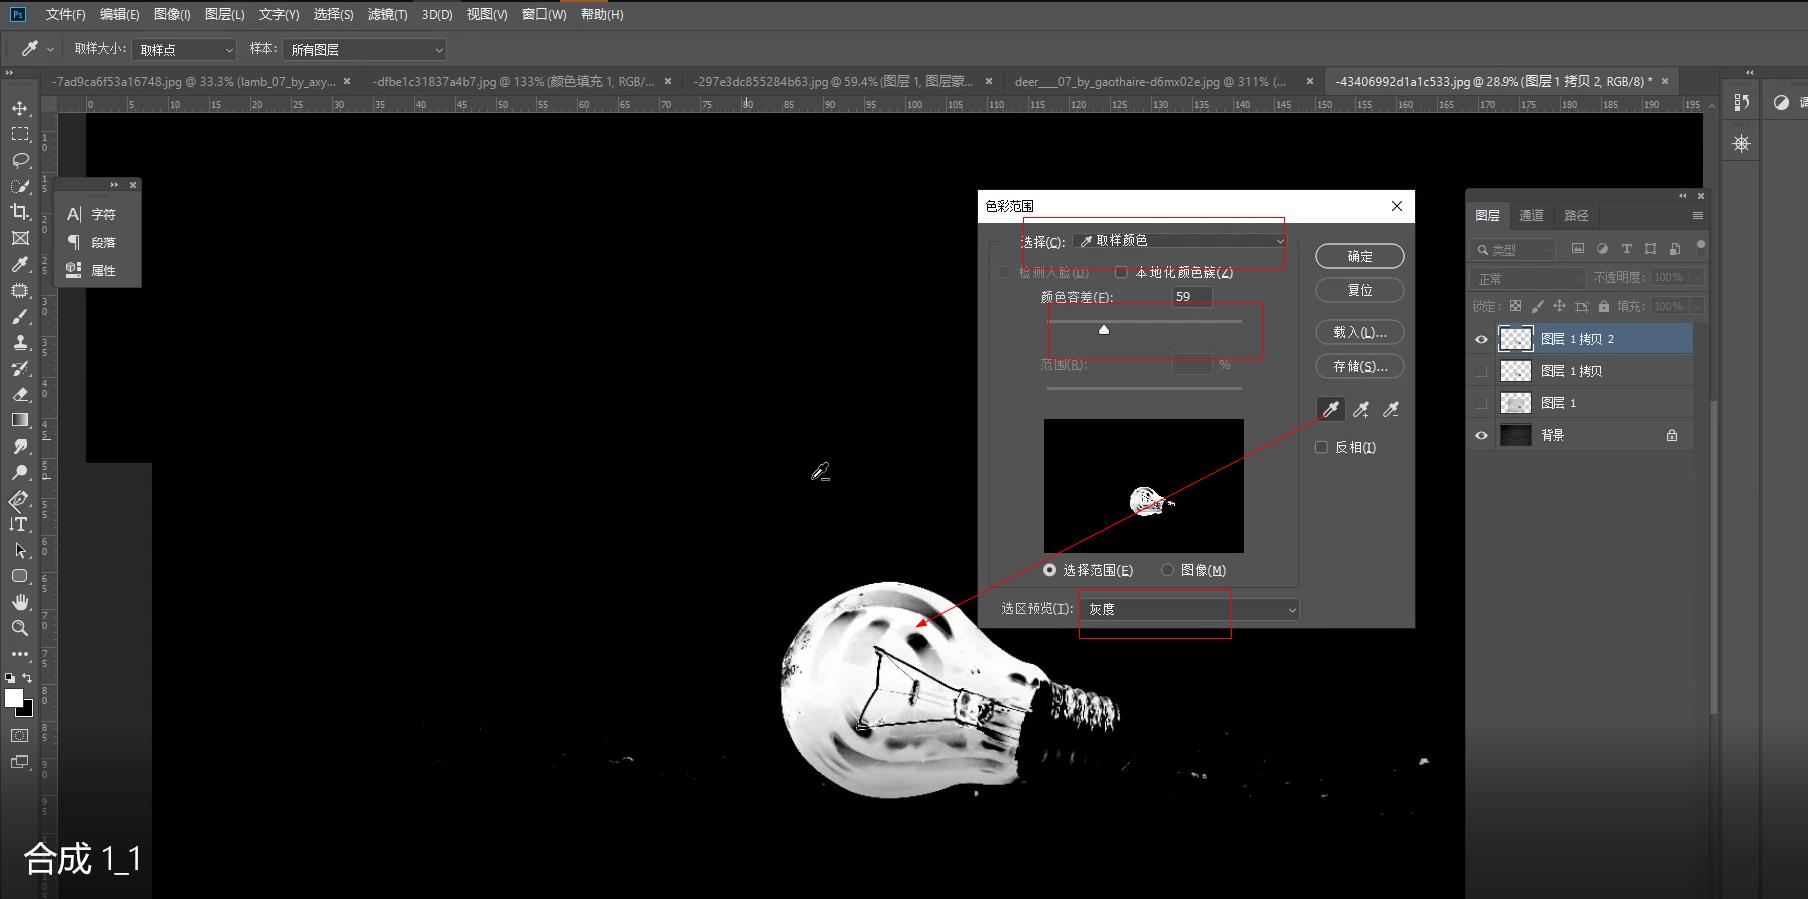The height and width of the screenshot is (899, 1808).
Task: Open the 选区预览 灰度 dropdown
Action: click(1188, 609)
